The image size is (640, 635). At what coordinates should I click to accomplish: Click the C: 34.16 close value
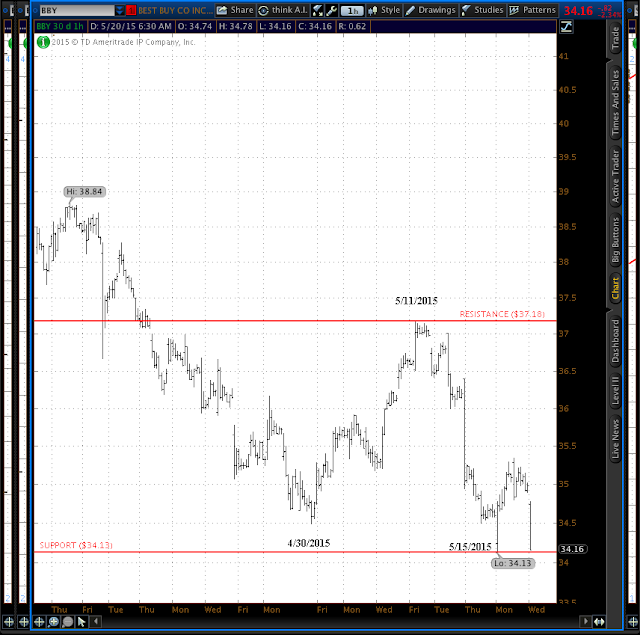315,27
